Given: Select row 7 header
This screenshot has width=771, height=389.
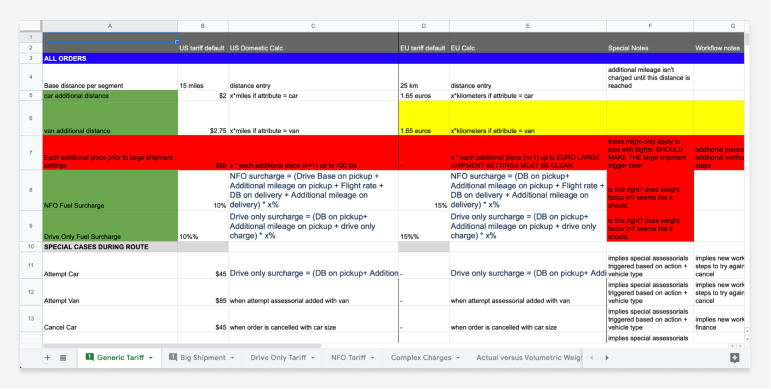Looking at the screenshot, I should pos(31,153).
